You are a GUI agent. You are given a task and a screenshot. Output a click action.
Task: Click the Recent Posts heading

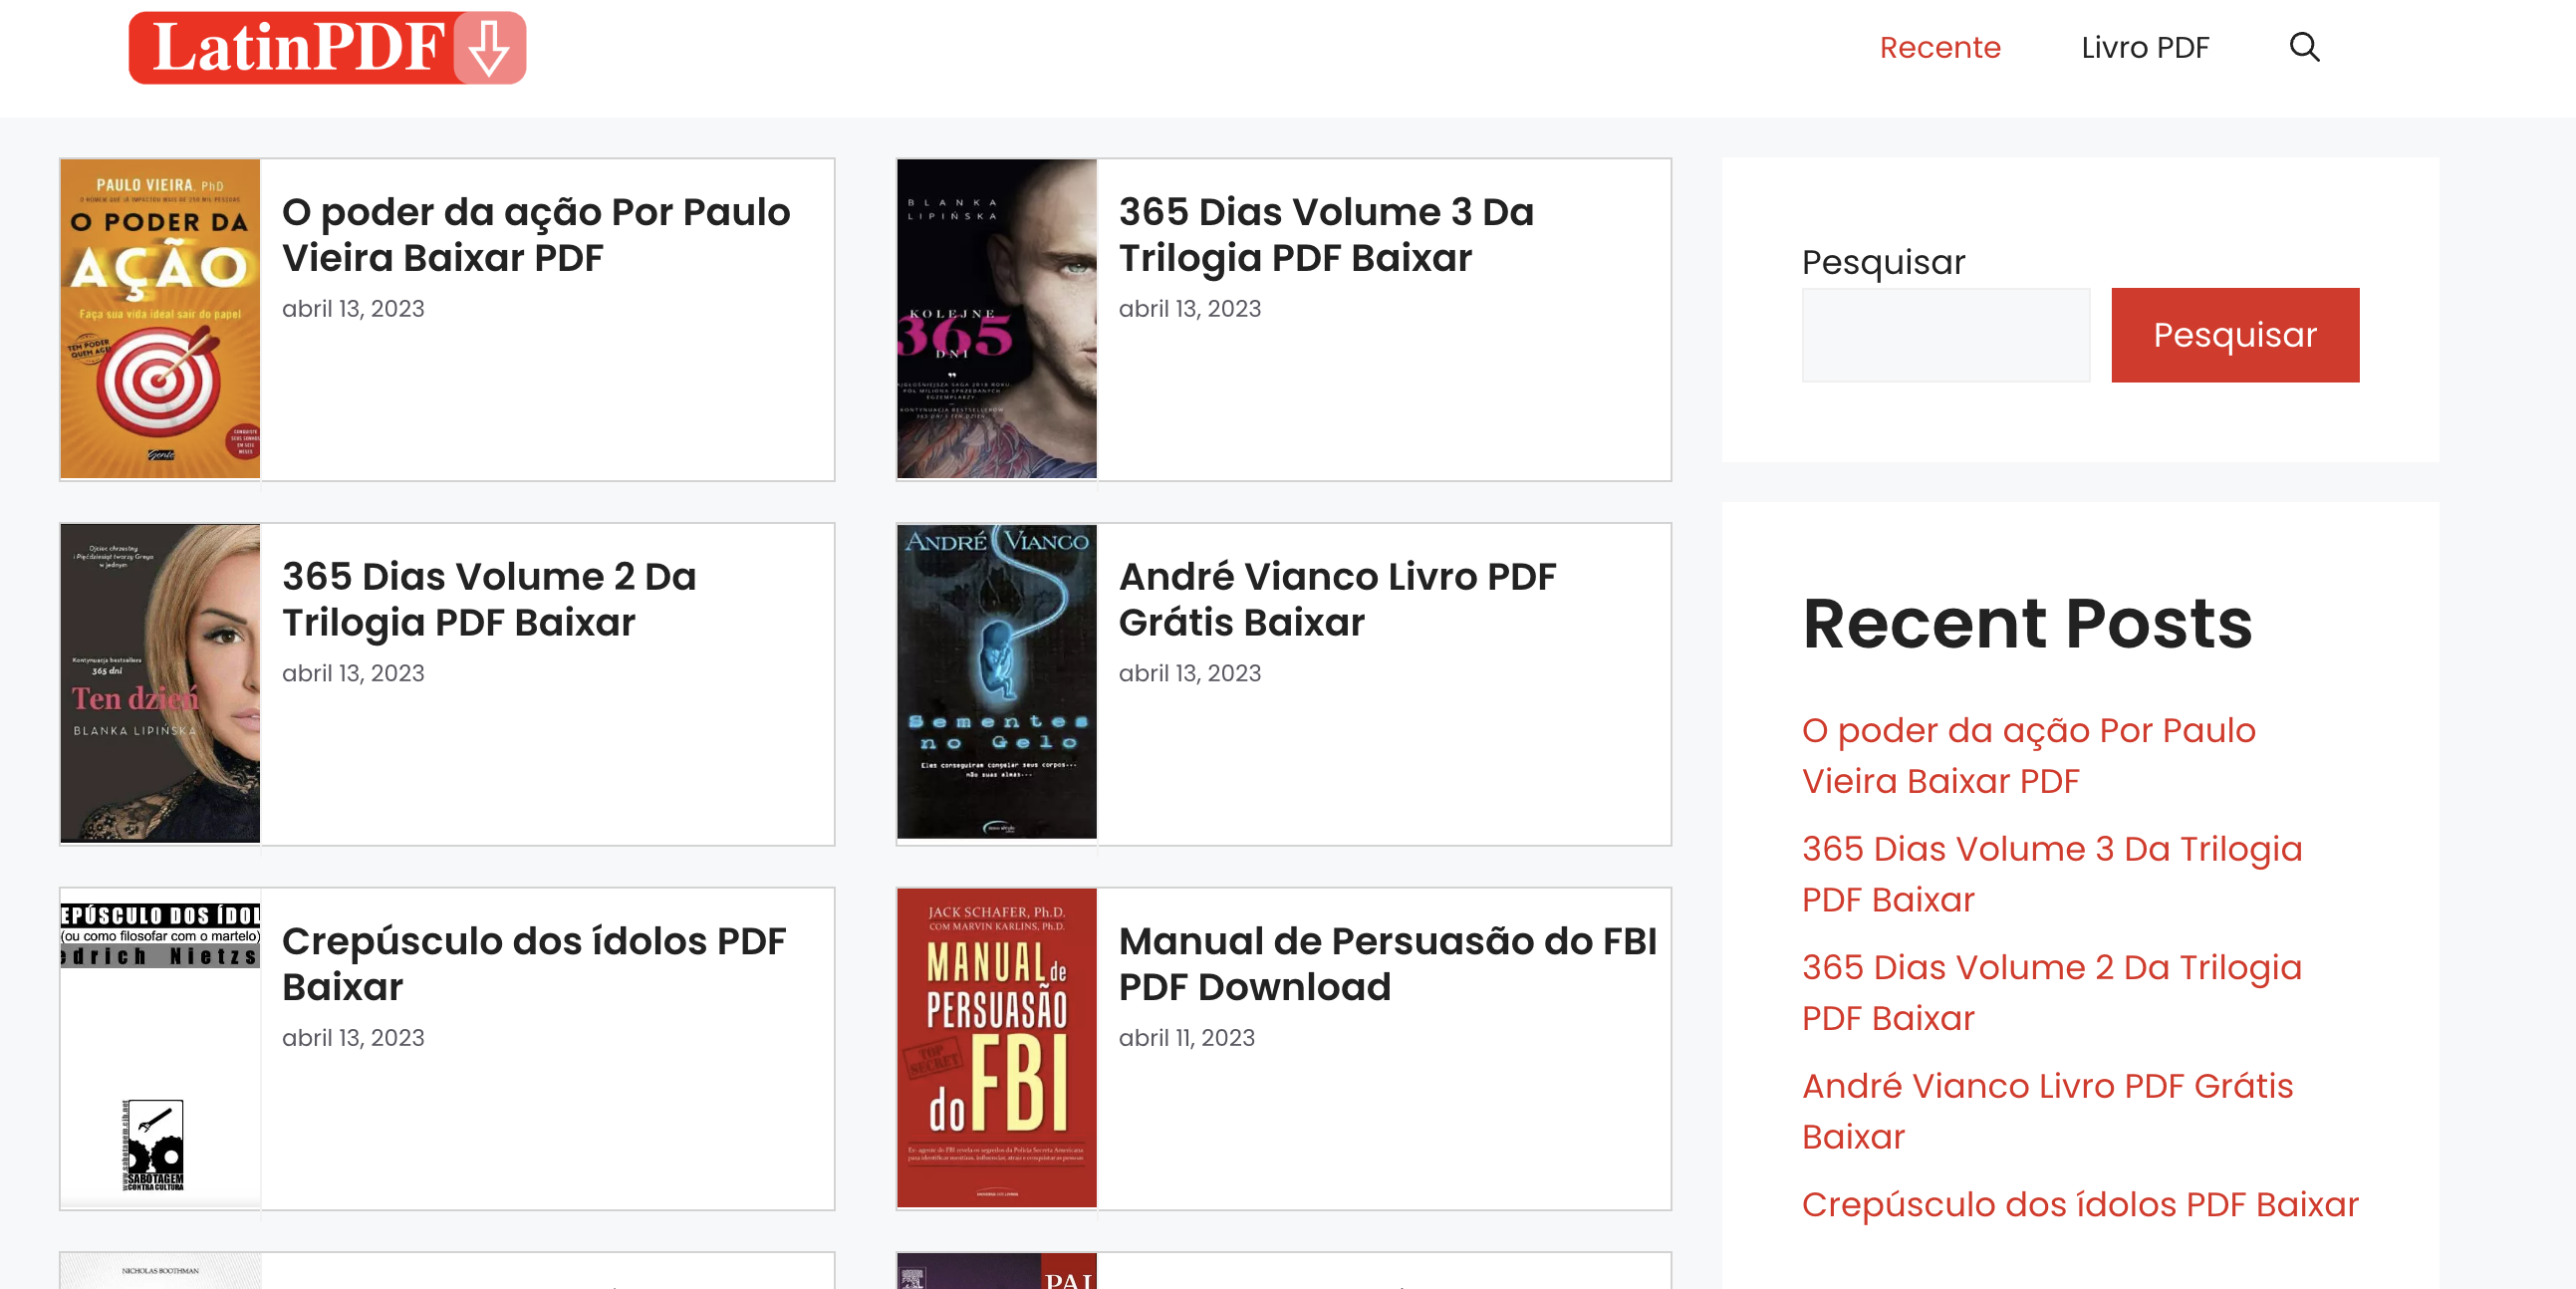click(2026, 624)
